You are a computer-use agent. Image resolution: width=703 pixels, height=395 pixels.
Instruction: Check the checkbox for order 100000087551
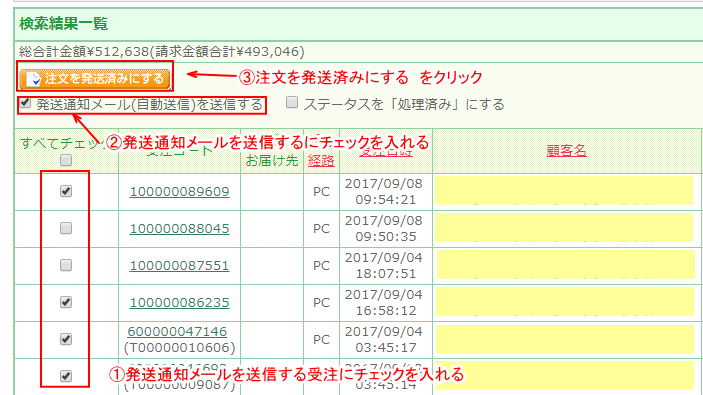pyautogui.click(x=66, y=265)
